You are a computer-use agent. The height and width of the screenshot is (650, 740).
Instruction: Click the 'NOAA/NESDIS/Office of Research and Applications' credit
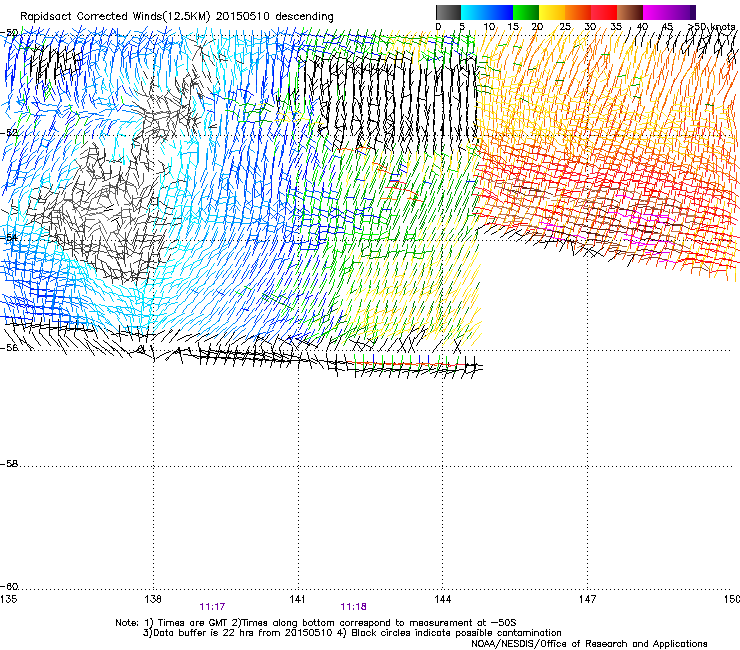(589, 644)
